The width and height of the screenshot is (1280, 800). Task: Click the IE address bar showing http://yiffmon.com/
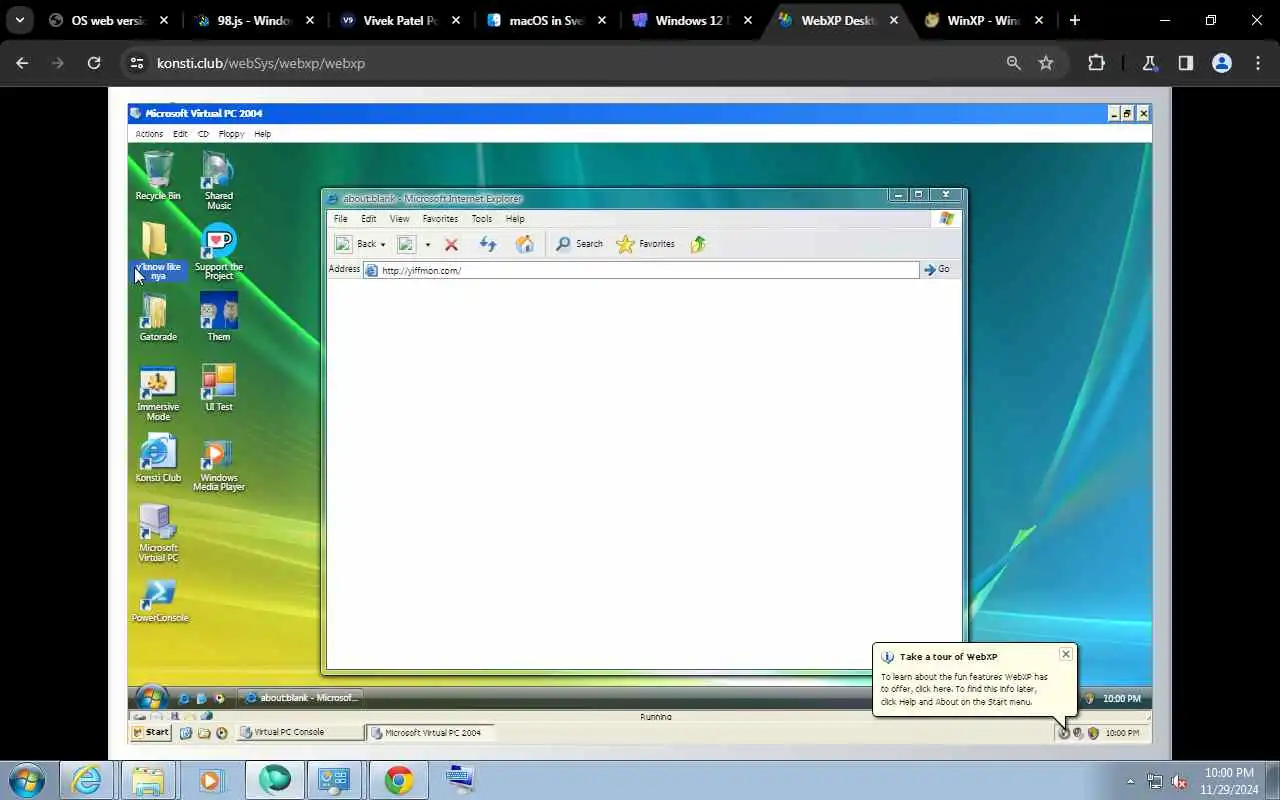click(640, 270)
